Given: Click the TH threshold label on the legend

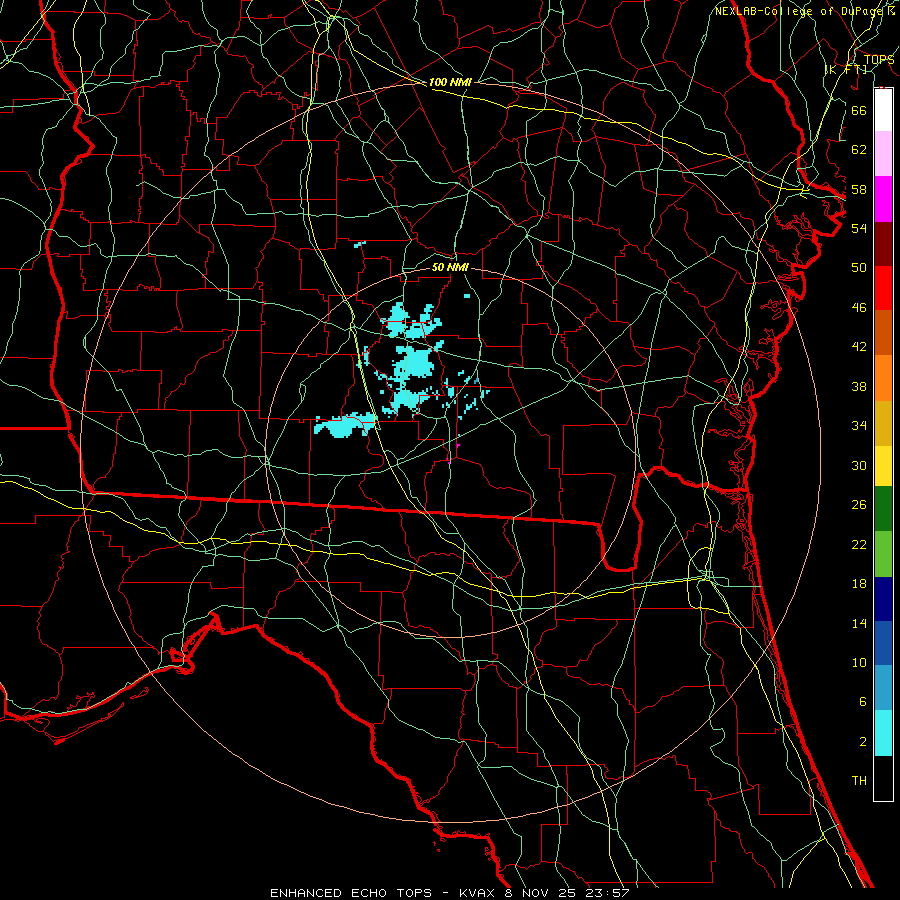Looking at the screenshot, I should pyautogui.click(x=859, y=781).
